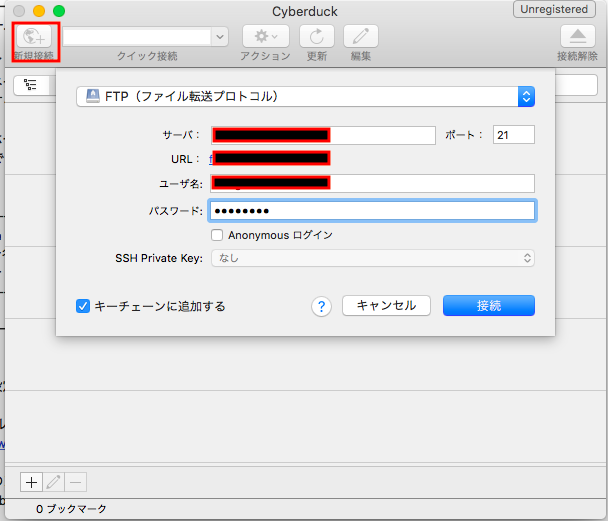This screenshot has height=521, width=608.
Task: Remove bookmark with the minus button
Action: point(76,482)
